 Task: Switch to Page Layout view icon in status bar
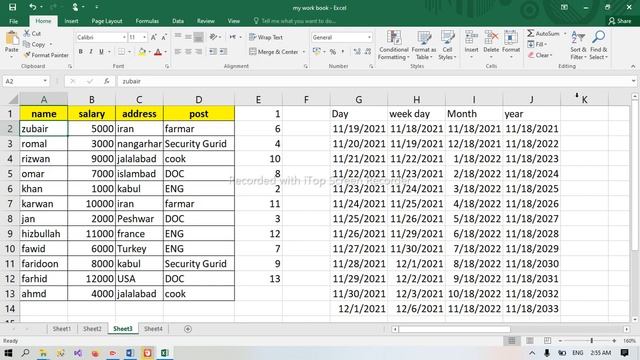(x=529, y=340)
